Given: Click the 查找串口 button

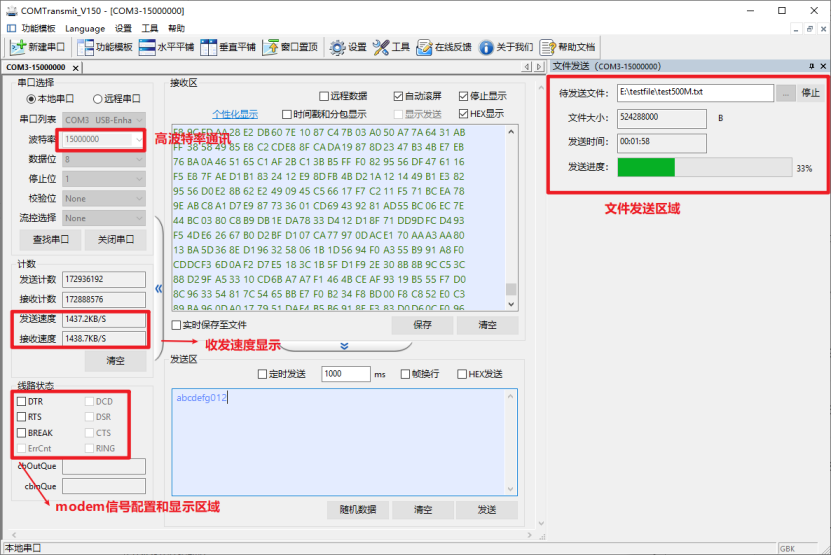Looking at the screenshot, I should (x=50, y=240).
